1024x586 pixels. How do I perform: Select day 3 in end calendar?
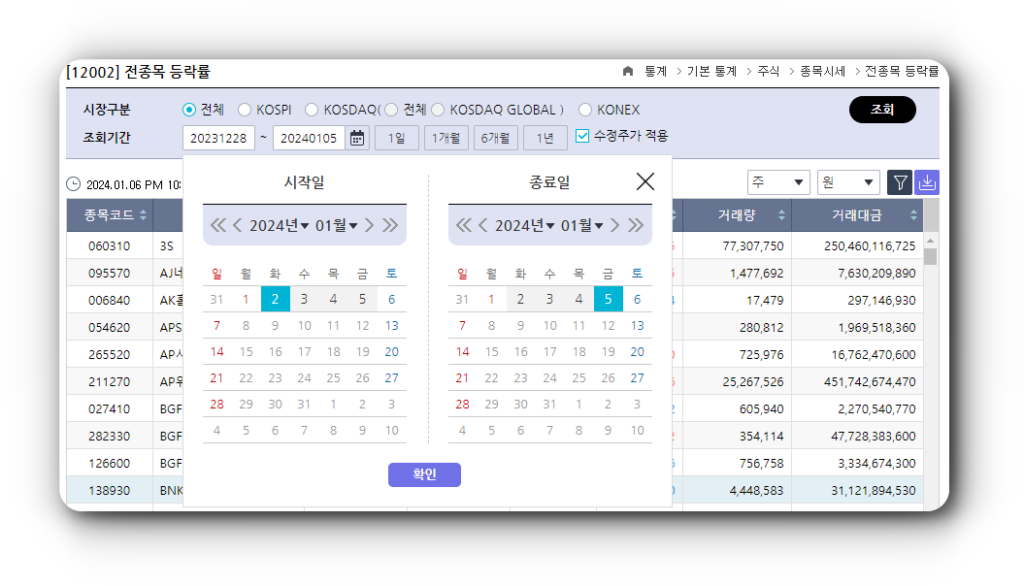pos(549,299)
